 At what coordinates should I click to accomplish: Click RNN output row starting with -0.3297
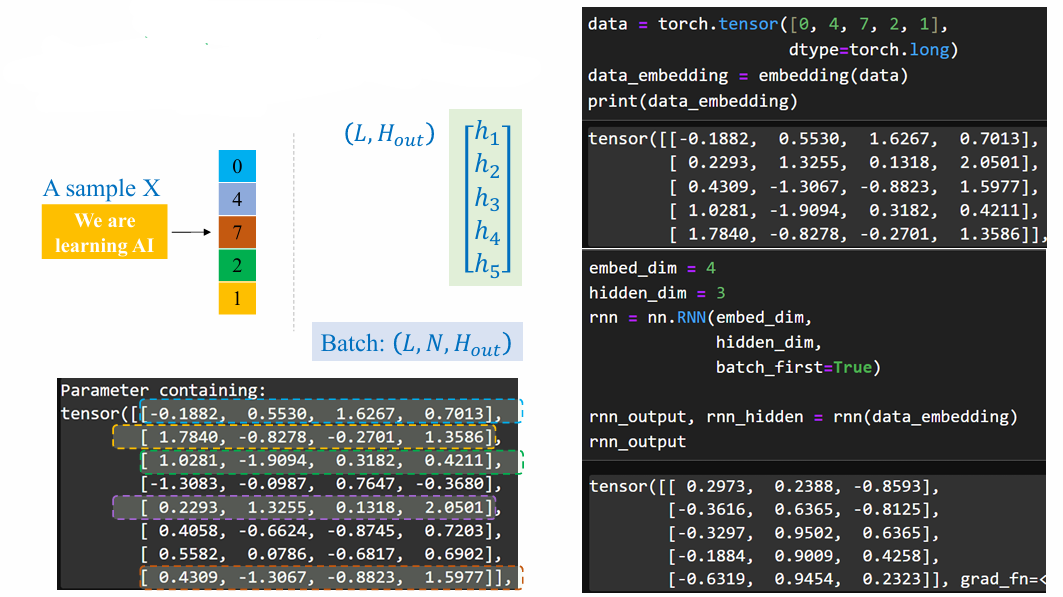804,533
